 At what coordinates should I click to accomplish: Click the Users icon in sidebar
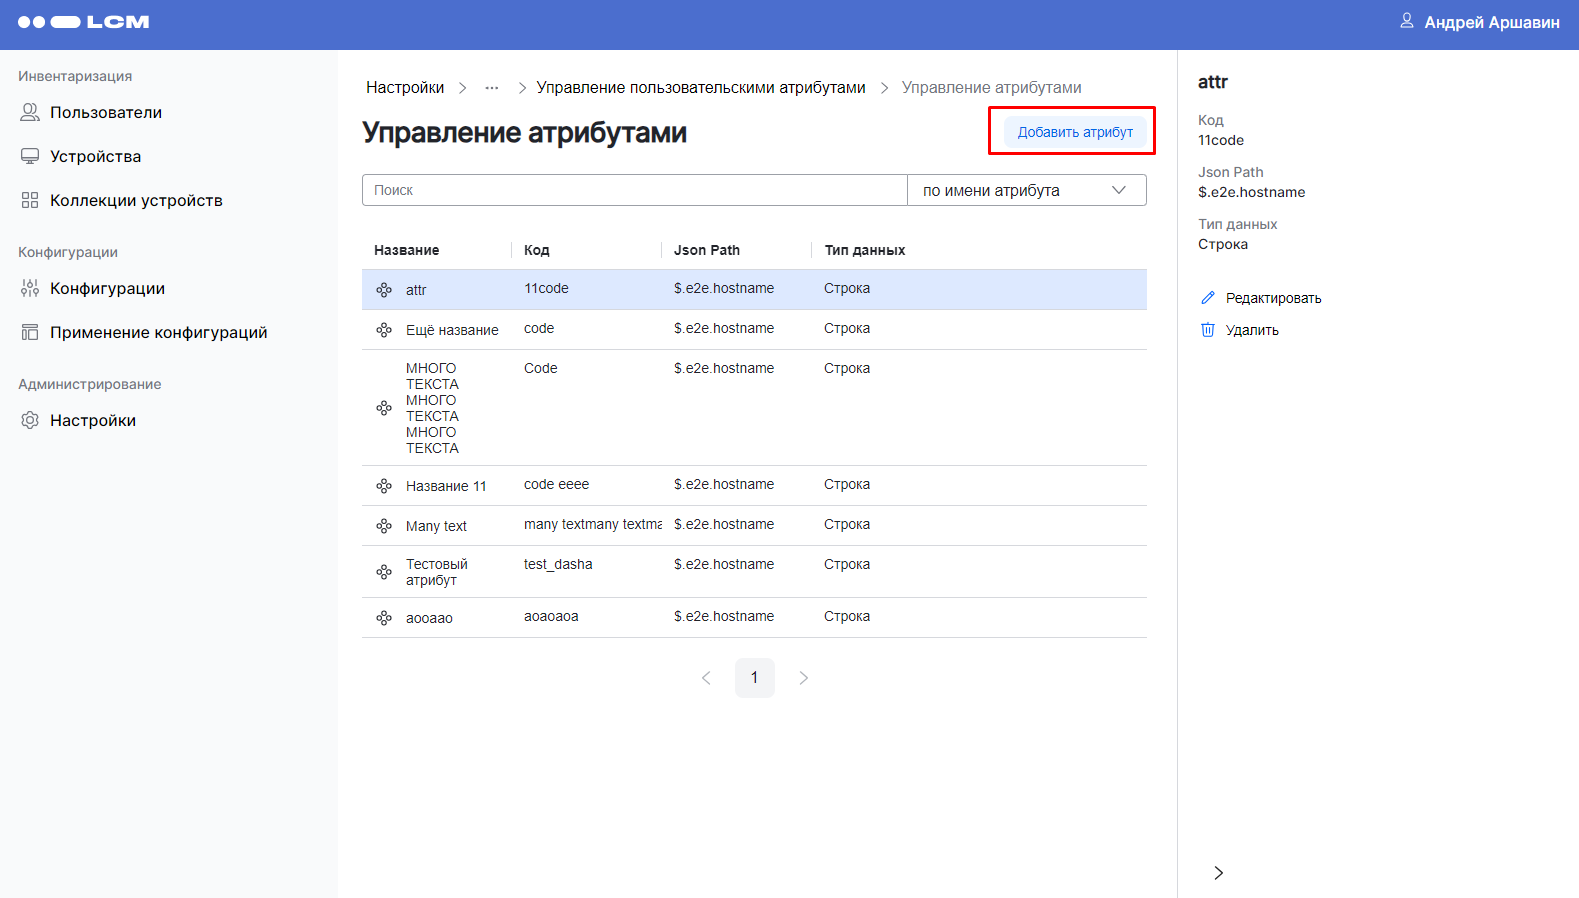[x=30, y=112]
